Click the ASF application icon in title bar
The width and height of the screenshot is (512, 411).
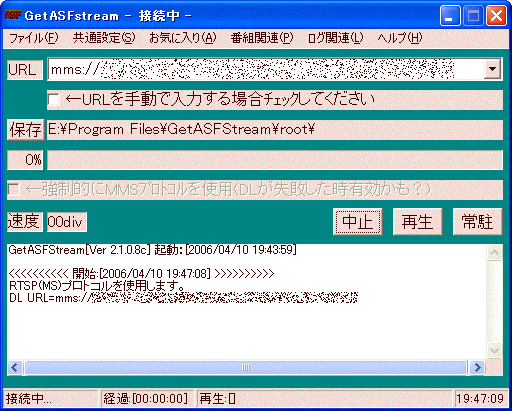click(13, 15)
